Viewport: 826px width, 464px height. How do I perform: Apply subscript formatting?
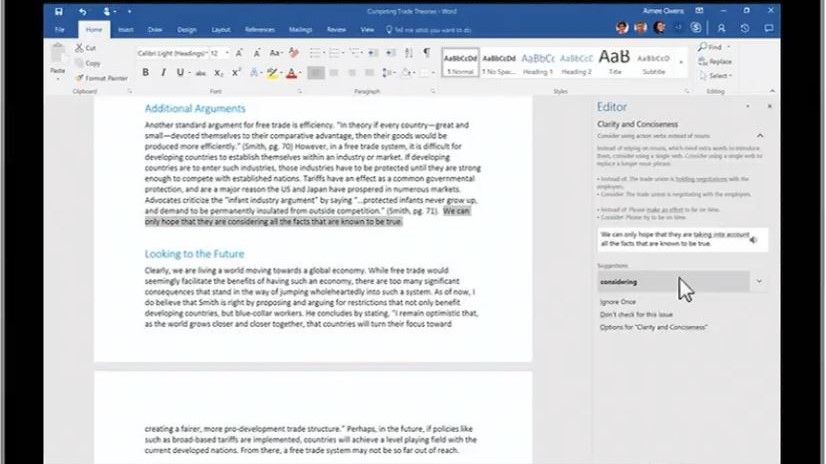[x=218, y=73]
